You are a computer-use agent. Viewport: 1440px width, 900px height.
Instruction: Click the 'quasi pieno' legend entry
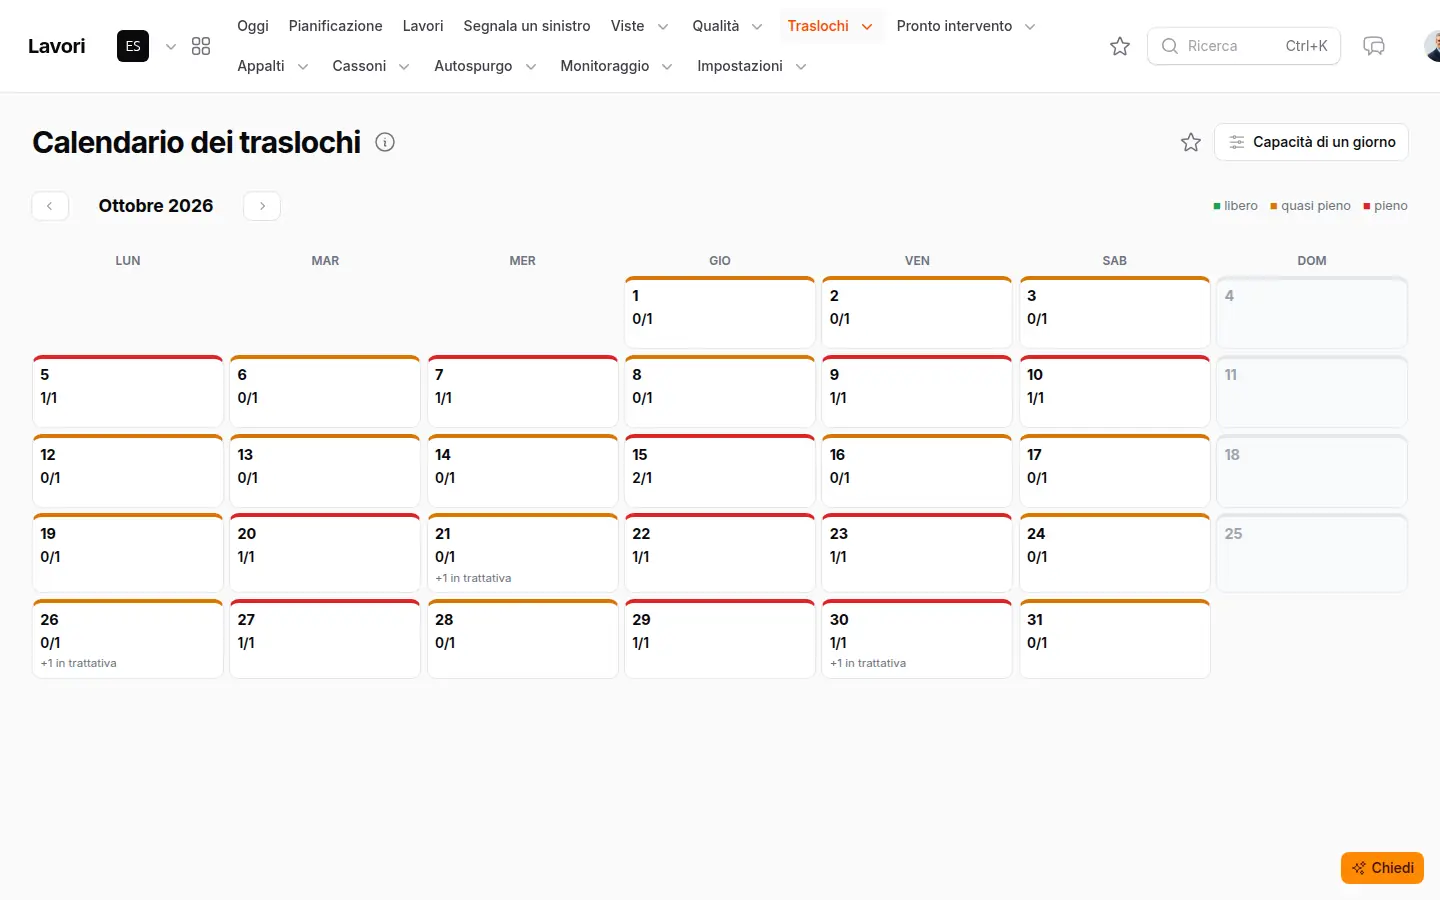(1310, 206)
